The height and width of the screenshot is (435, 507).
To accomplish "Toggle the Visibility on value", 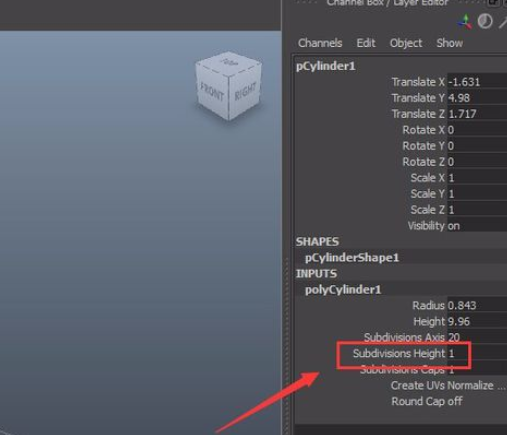I will 477,226.
